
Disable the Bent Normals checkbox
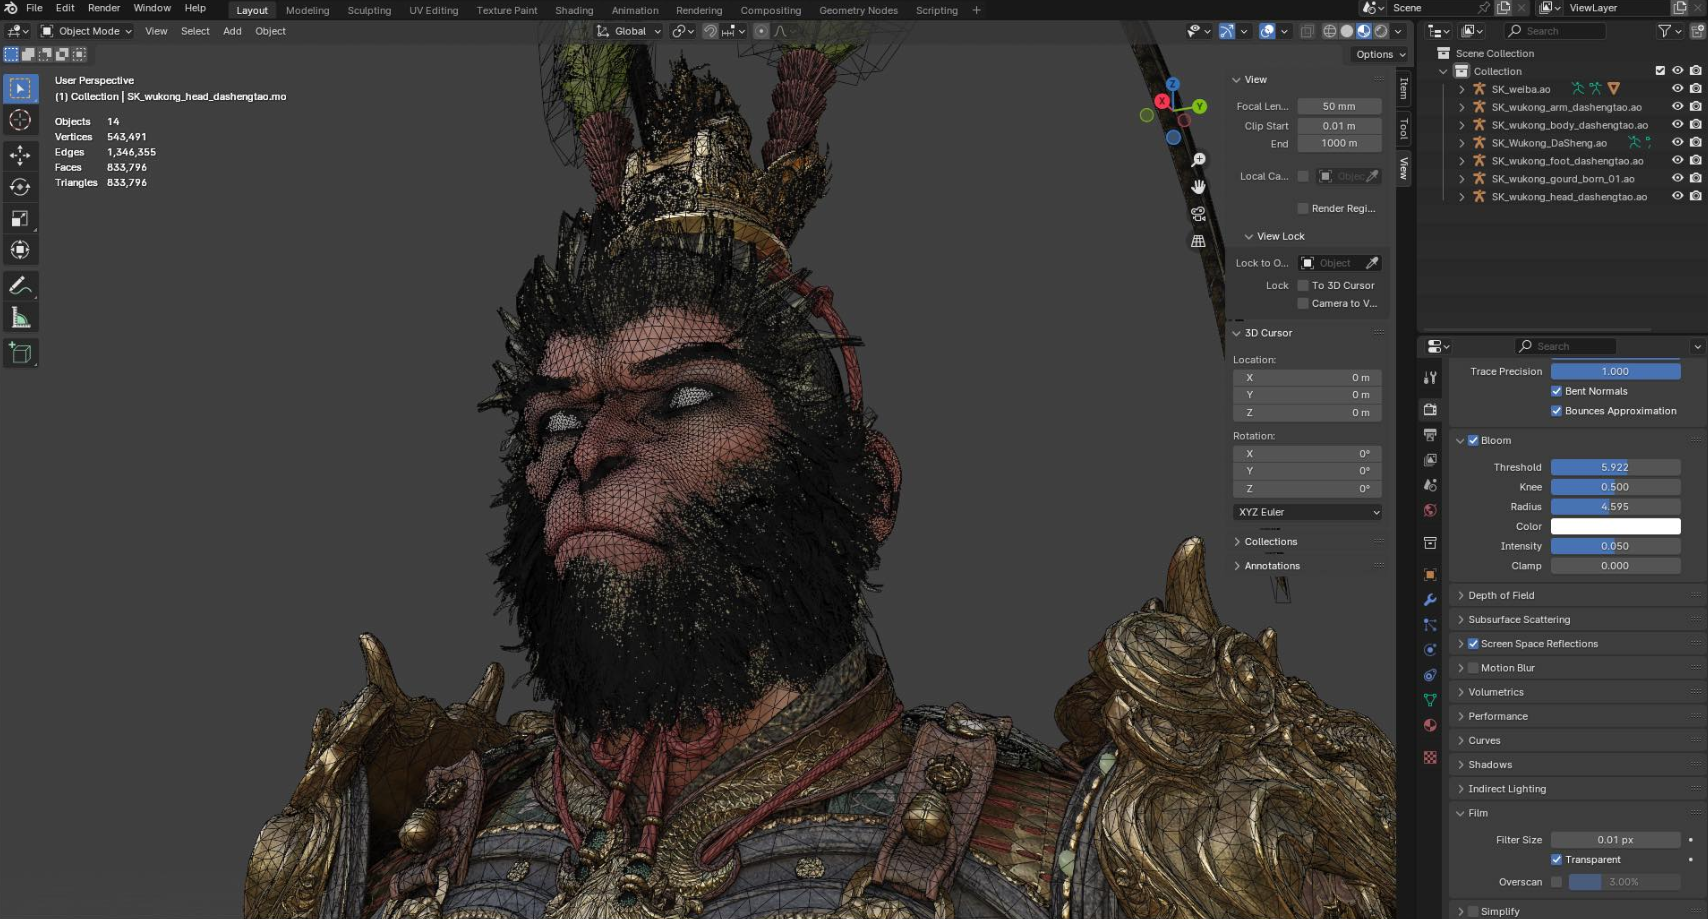pyautogui.click(x=1556, y=391)
